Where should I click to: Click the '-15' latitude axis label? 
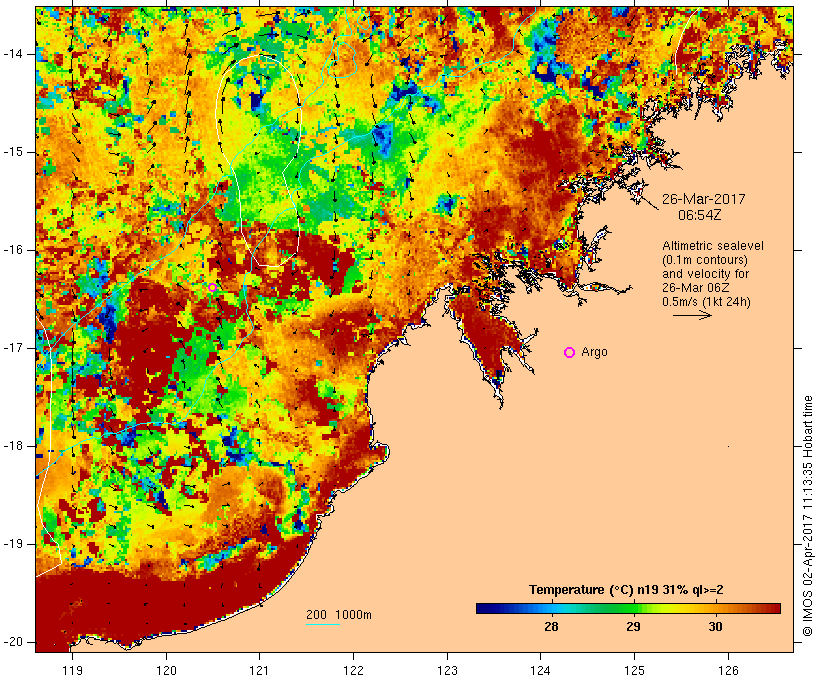[x=13, y=152]
